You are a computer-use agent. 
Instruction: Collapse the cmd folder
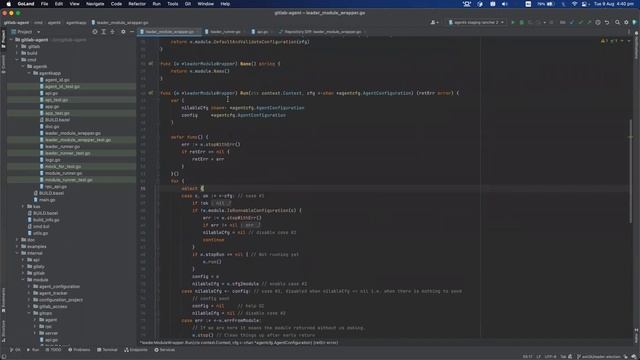[17, 60]
